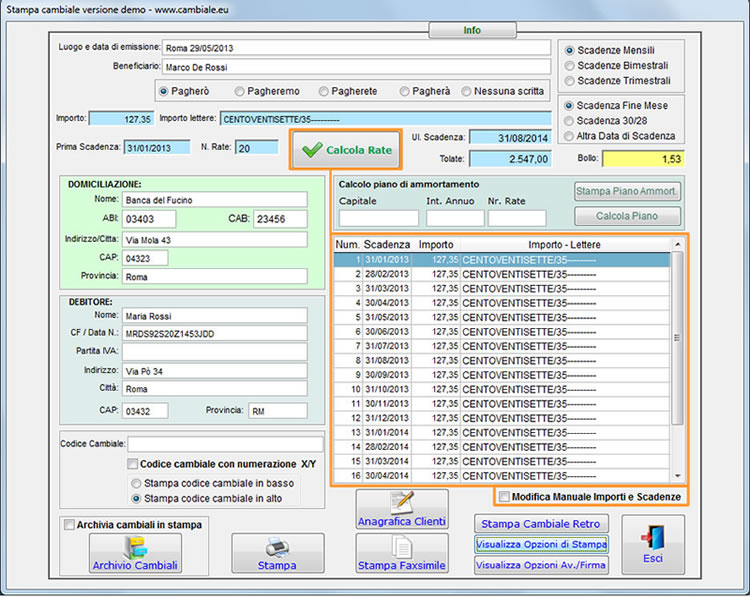This screenshot has height=598, width=750.
Task: Click the yellow Bollo field
Action: 643,159
